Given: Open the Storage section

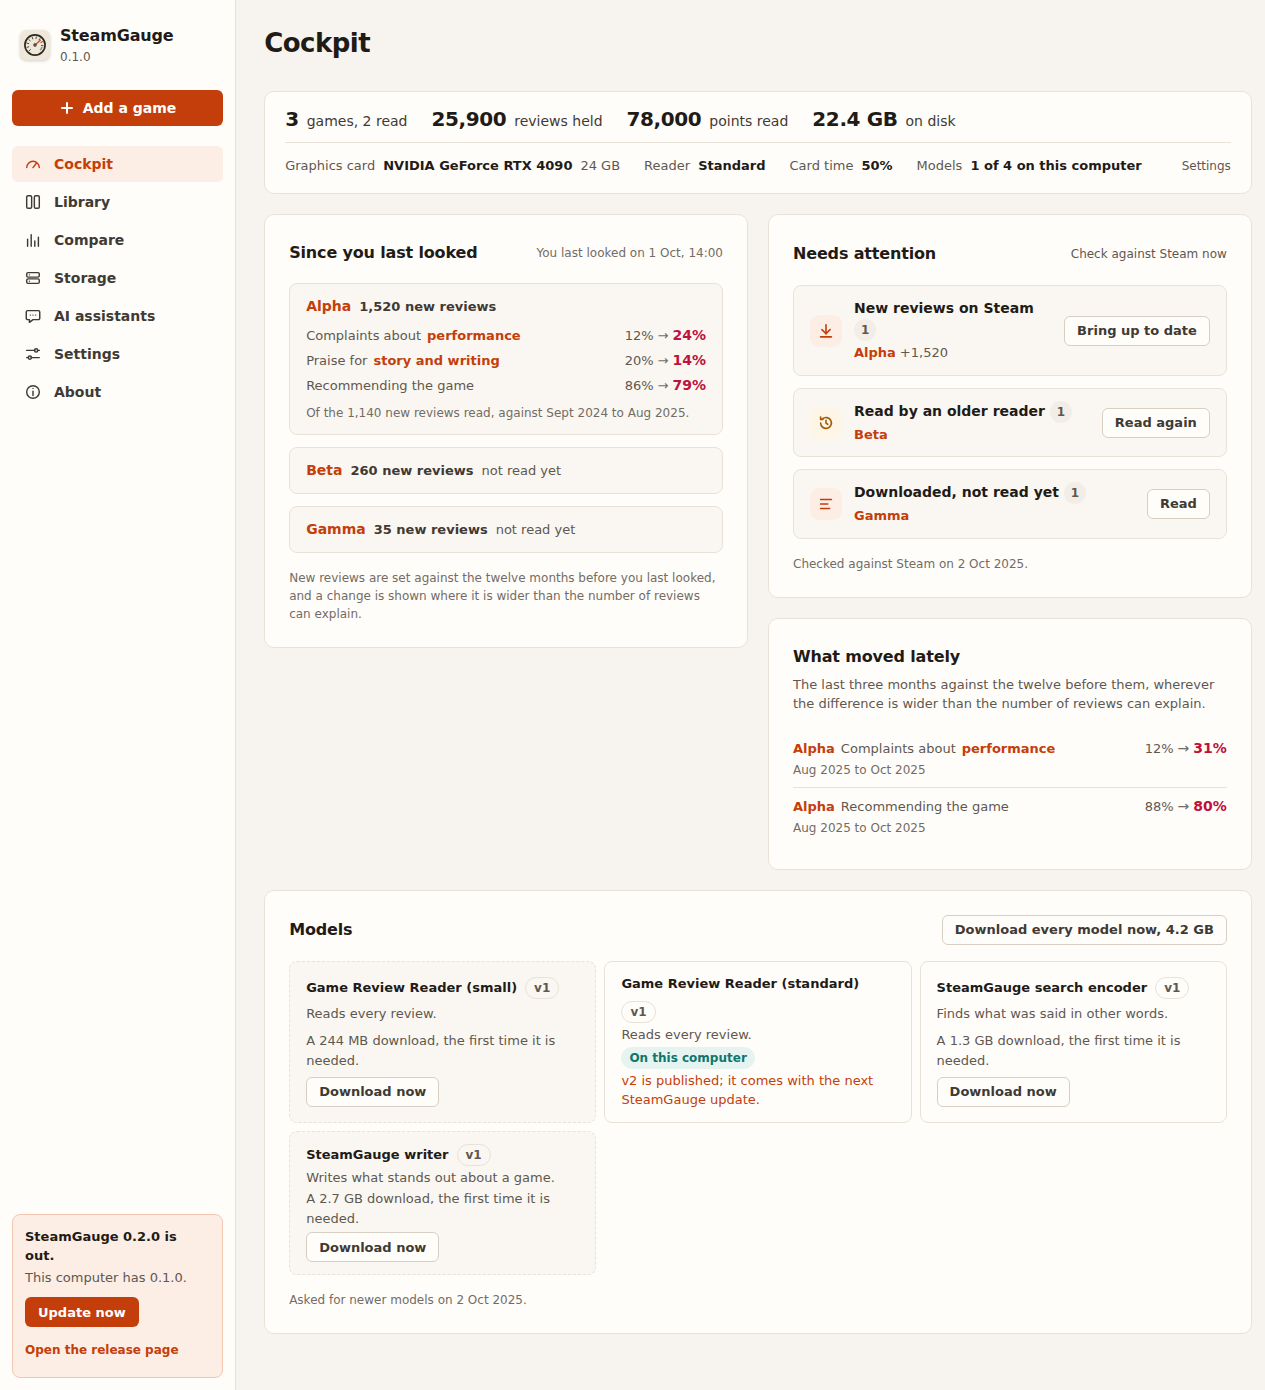Looking at the screenshot, I should (117, 278).
